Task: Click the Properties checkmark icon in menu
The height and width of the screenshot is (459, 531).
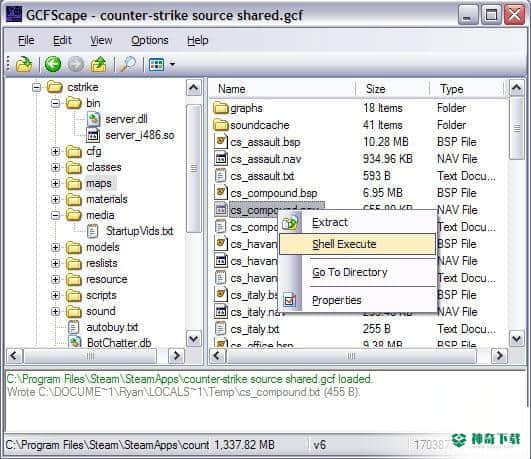Action: 290,300
